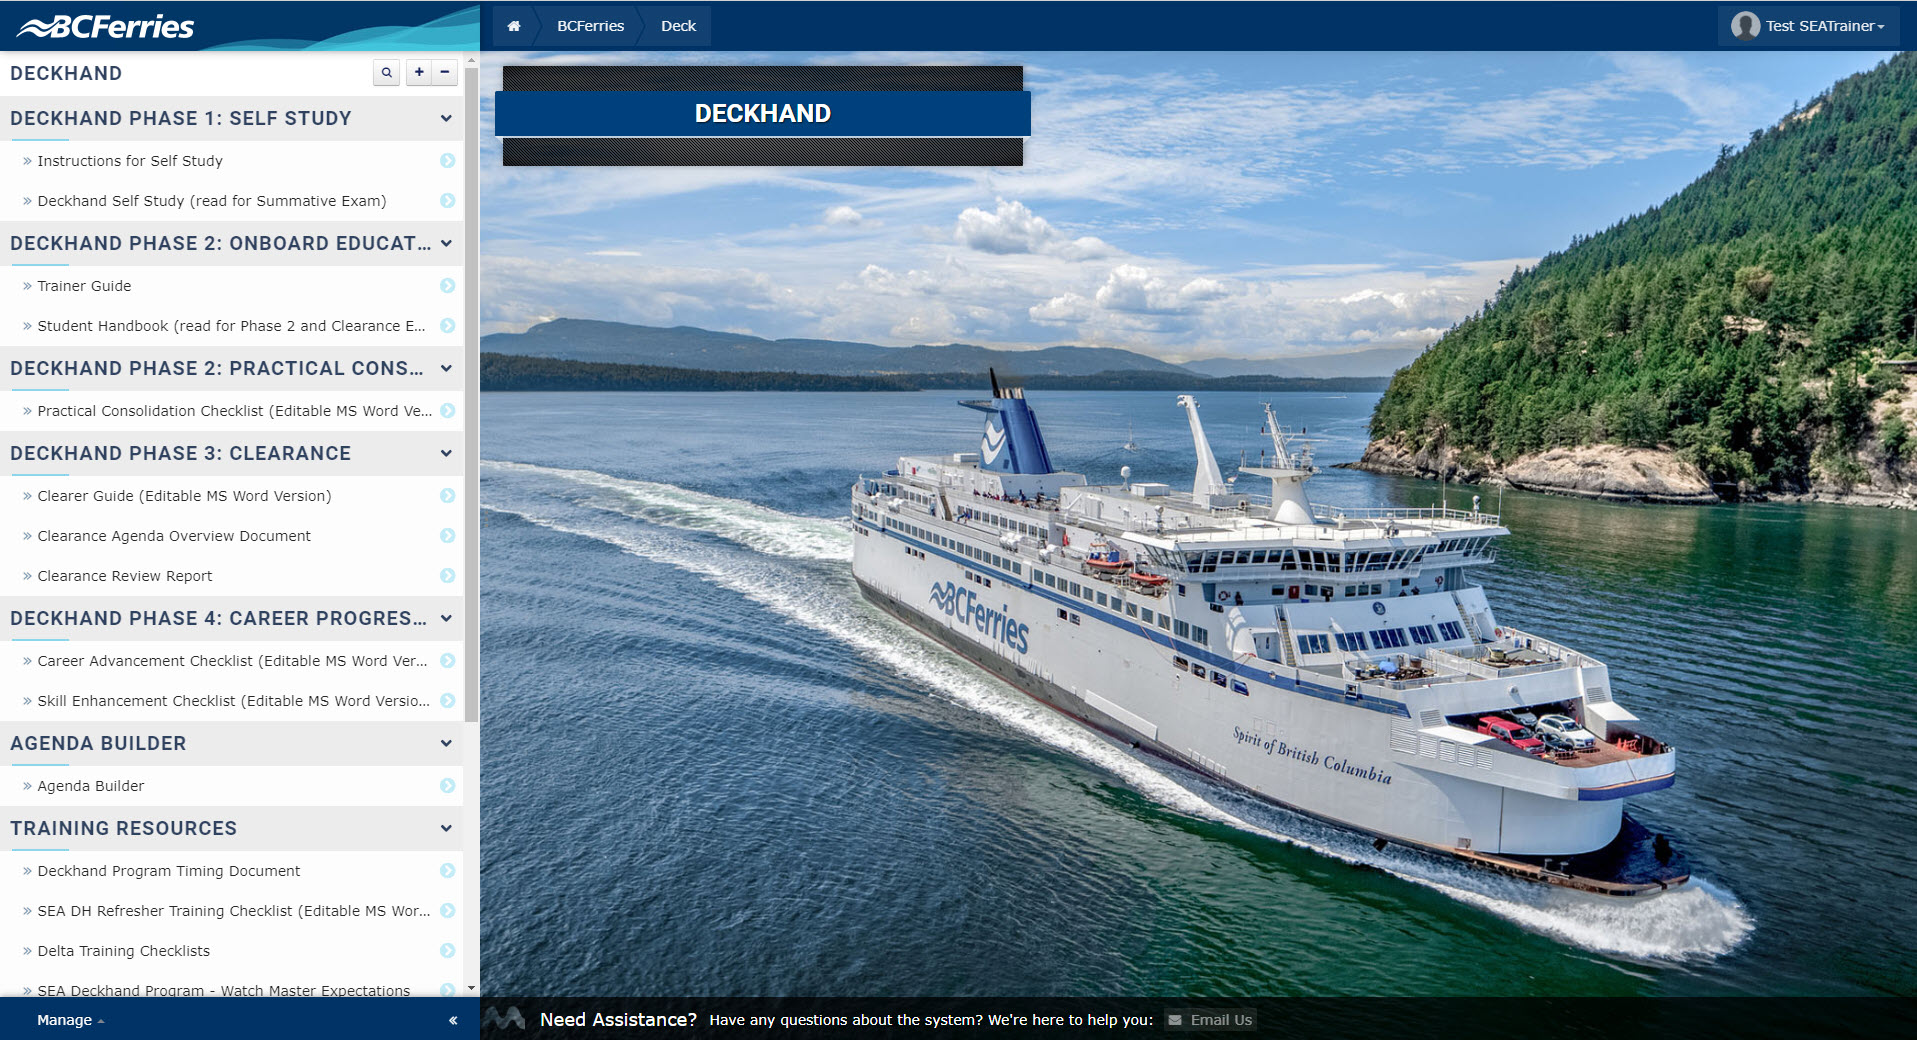Open the Manage menu
The height and width of the screenshot is (1040, 1917).
point(70,1020)
